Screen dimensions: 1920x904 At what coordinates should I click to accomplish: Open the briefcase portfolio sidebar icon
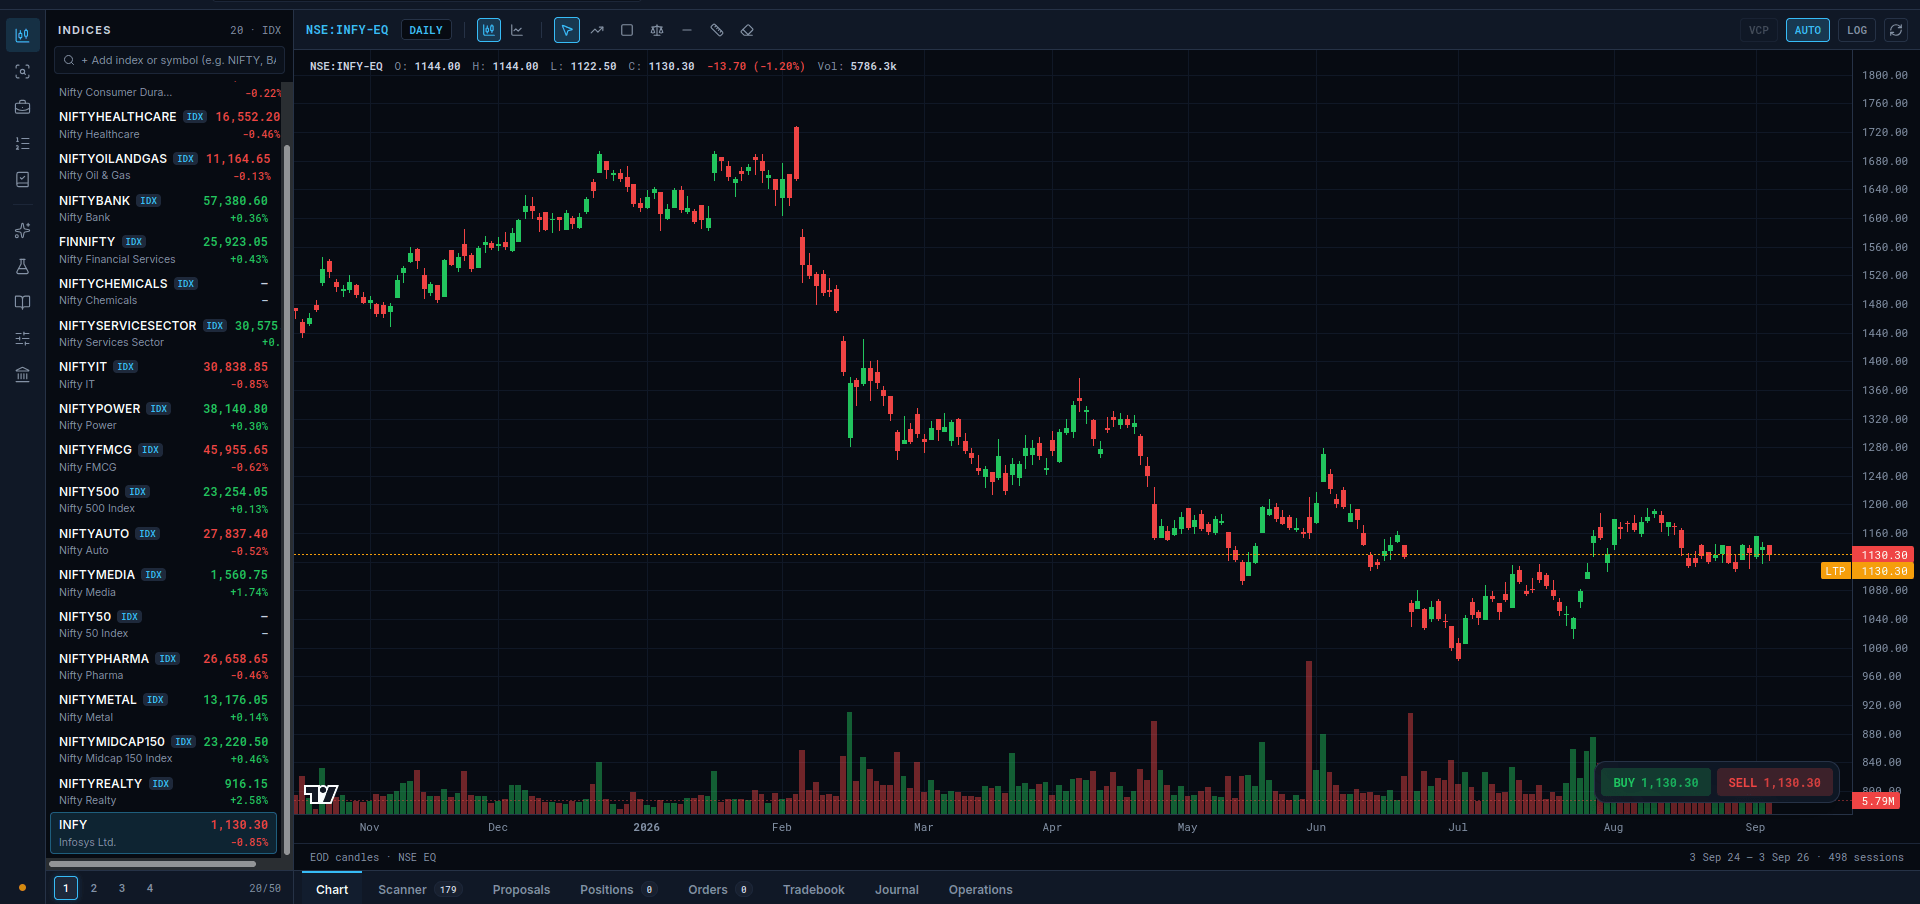pyautogui.click(x=22, y=107)
